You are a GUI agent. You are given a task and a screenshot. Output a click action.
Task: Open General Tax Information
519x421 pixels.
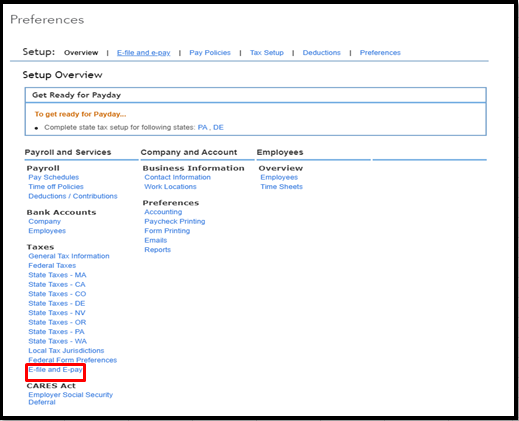coord(69,256)
